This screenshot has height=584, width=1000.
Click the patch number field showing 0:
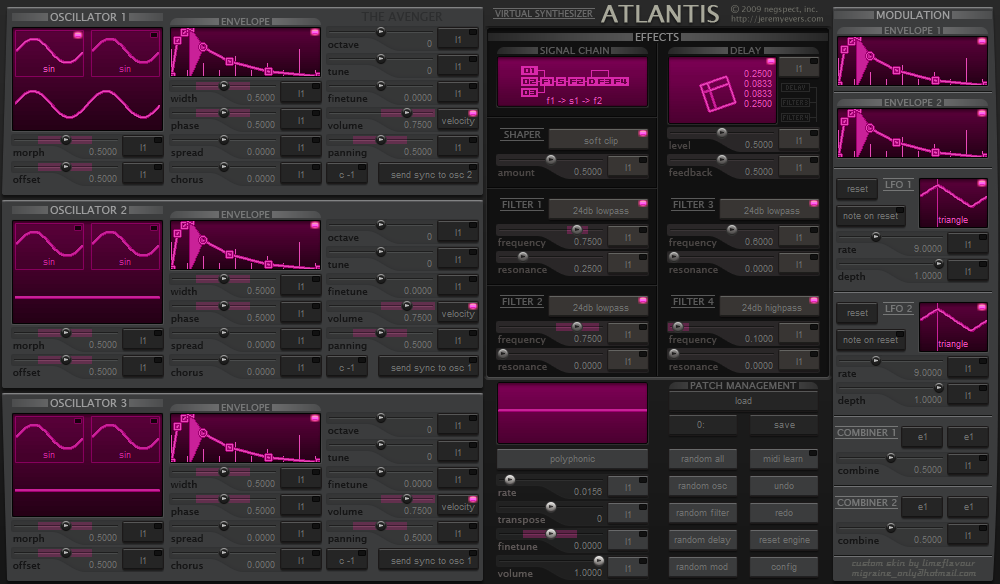tap(702, 425)
